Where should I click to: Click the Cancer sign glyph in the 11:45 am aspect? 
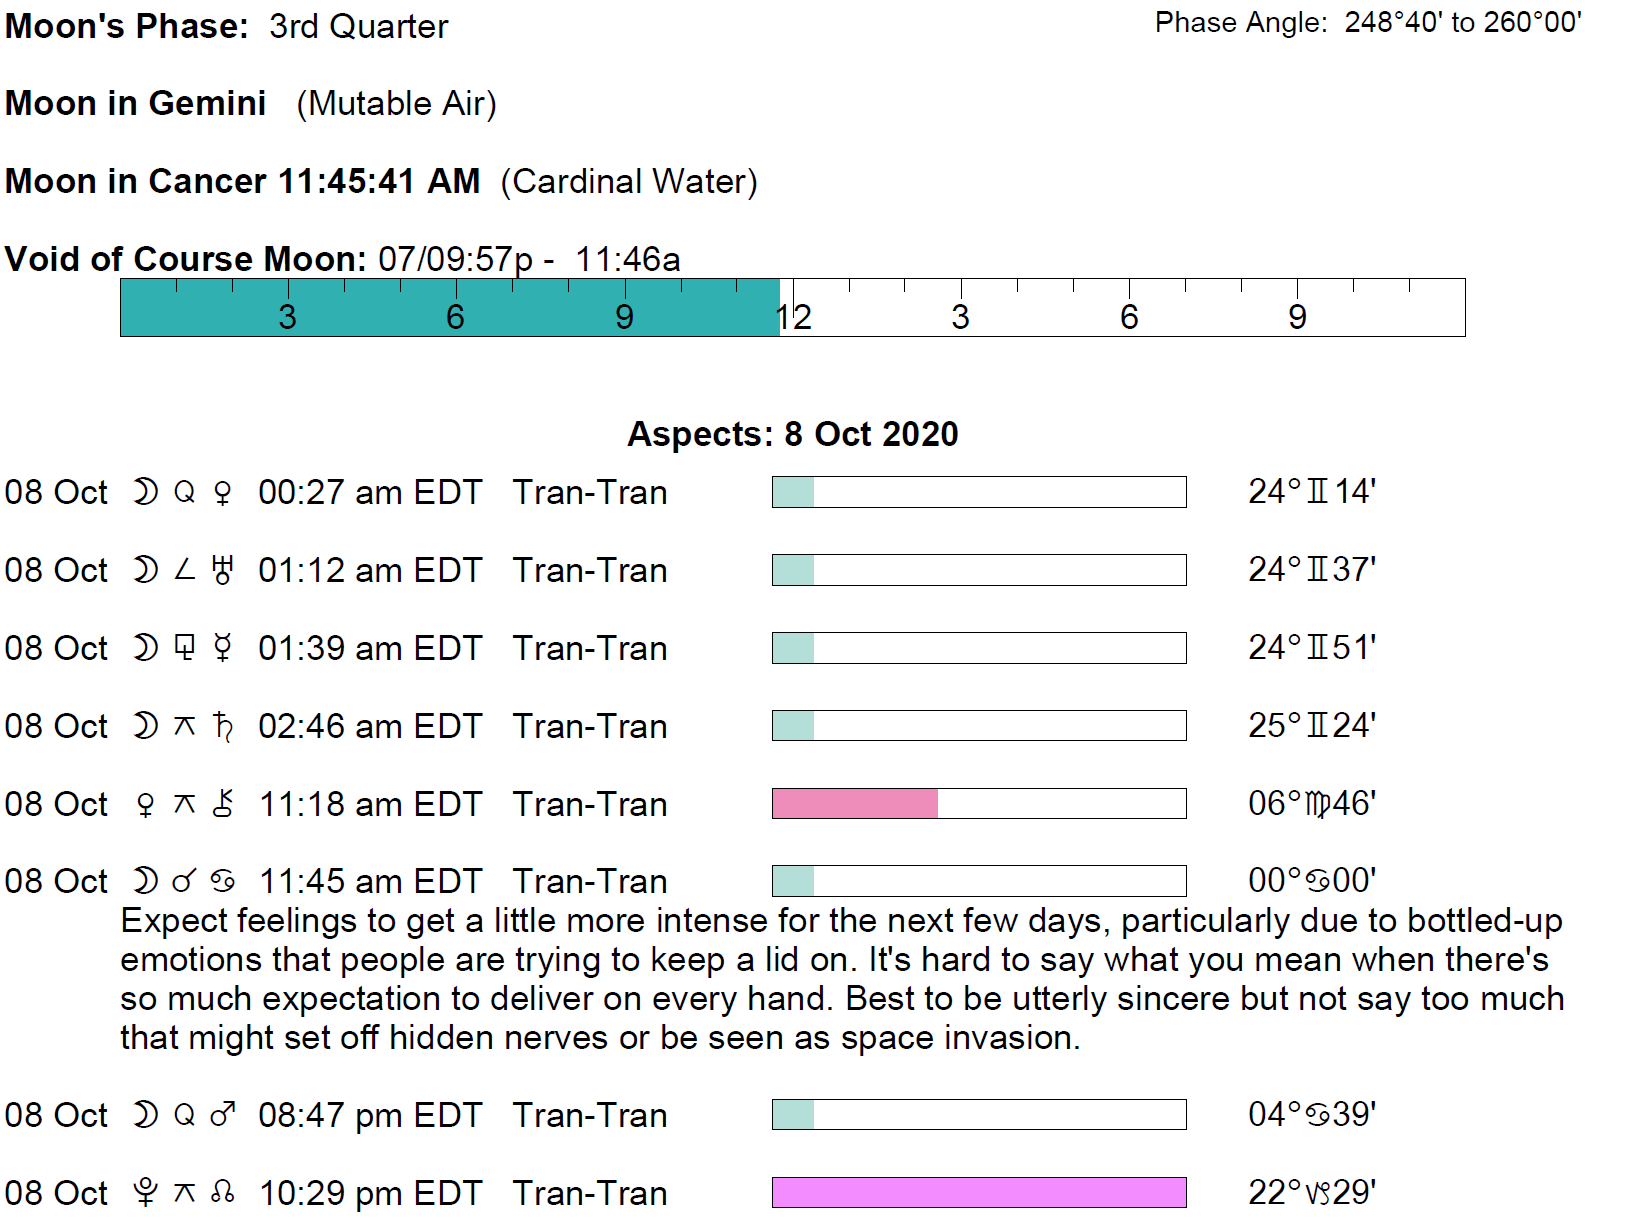(223, 881)
